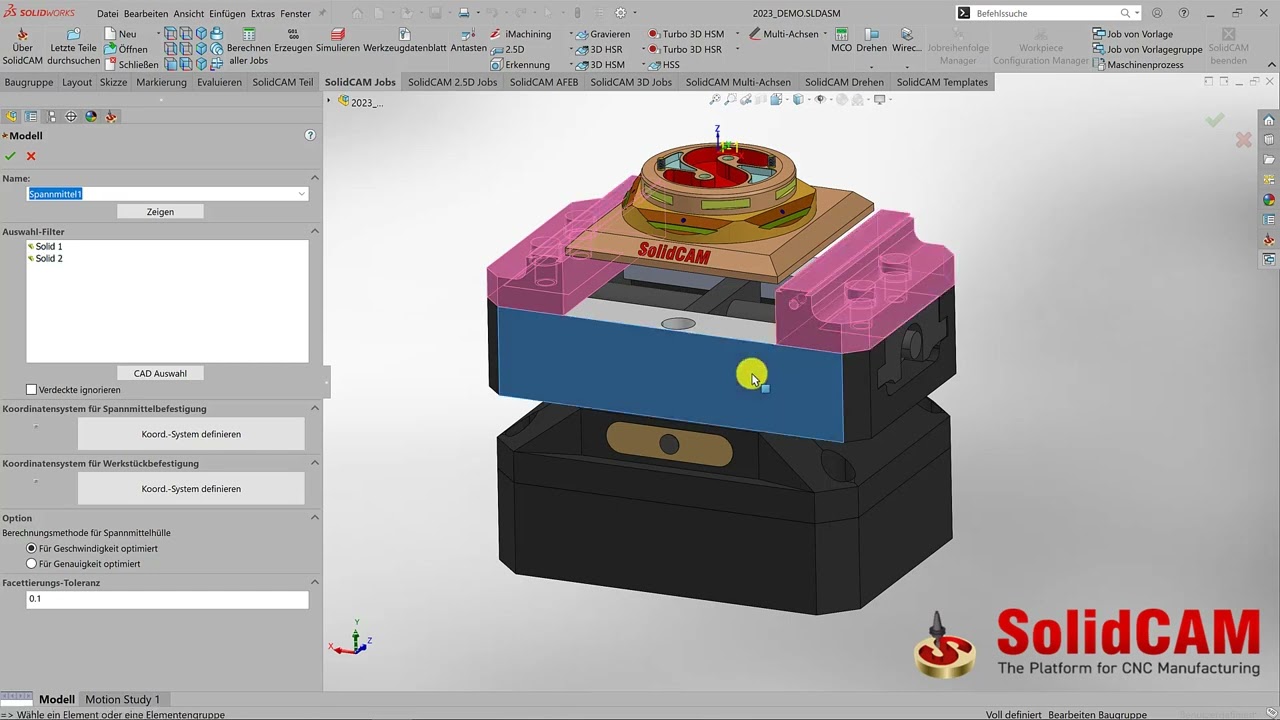
Task: Collapse the Option section
Action: [314, 518]
